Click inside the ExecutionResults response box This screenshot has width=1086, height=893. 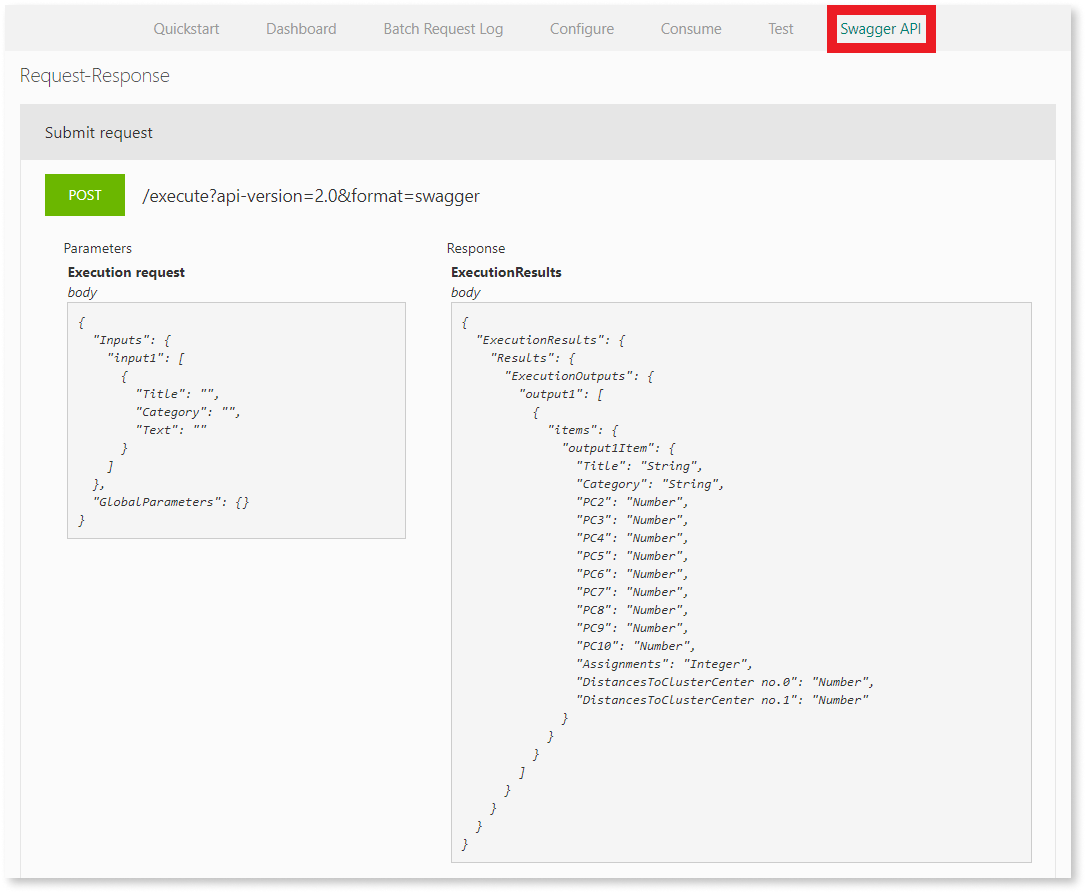(740, 580)
